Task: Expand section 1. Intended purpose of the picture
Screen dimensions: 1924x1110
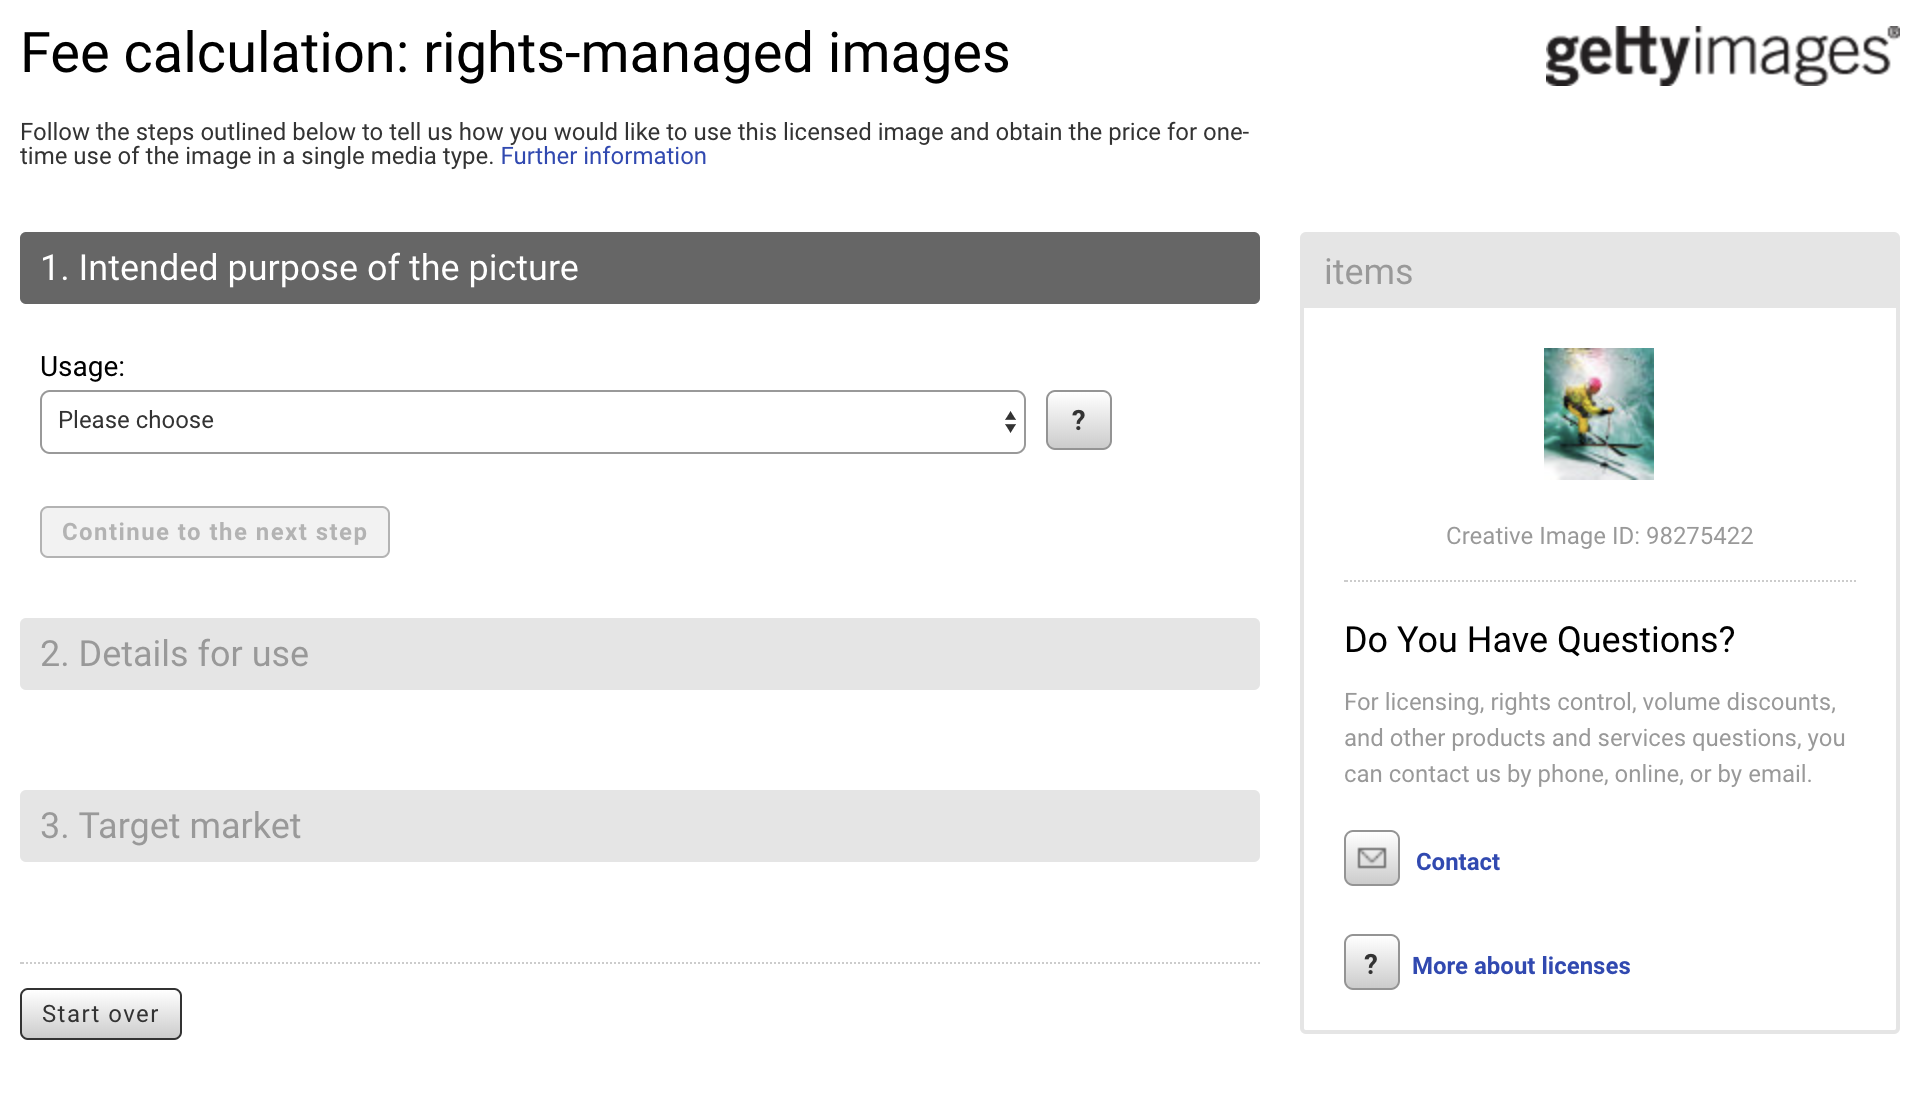Action: tap(639, 268)
